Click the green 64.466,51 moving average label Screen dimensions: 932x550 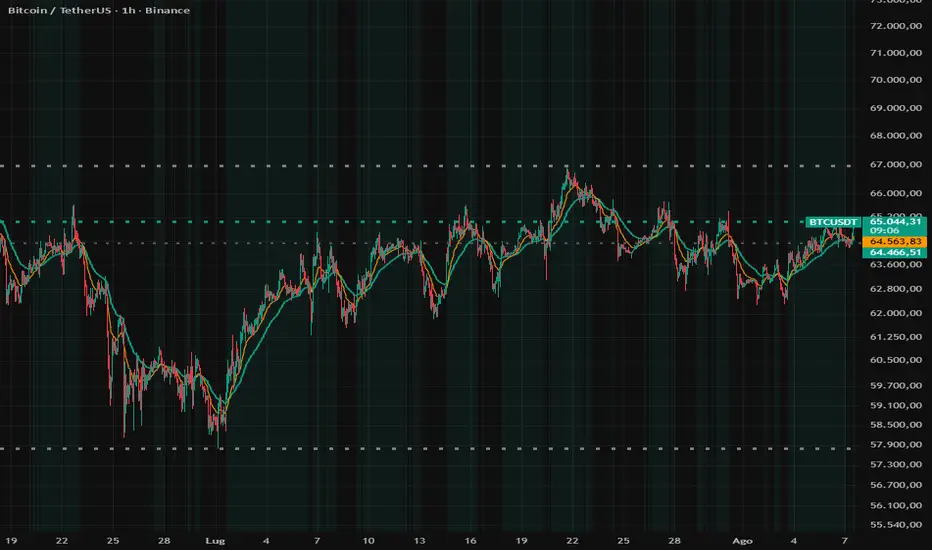pyautogui.click(x=895, y=252)
